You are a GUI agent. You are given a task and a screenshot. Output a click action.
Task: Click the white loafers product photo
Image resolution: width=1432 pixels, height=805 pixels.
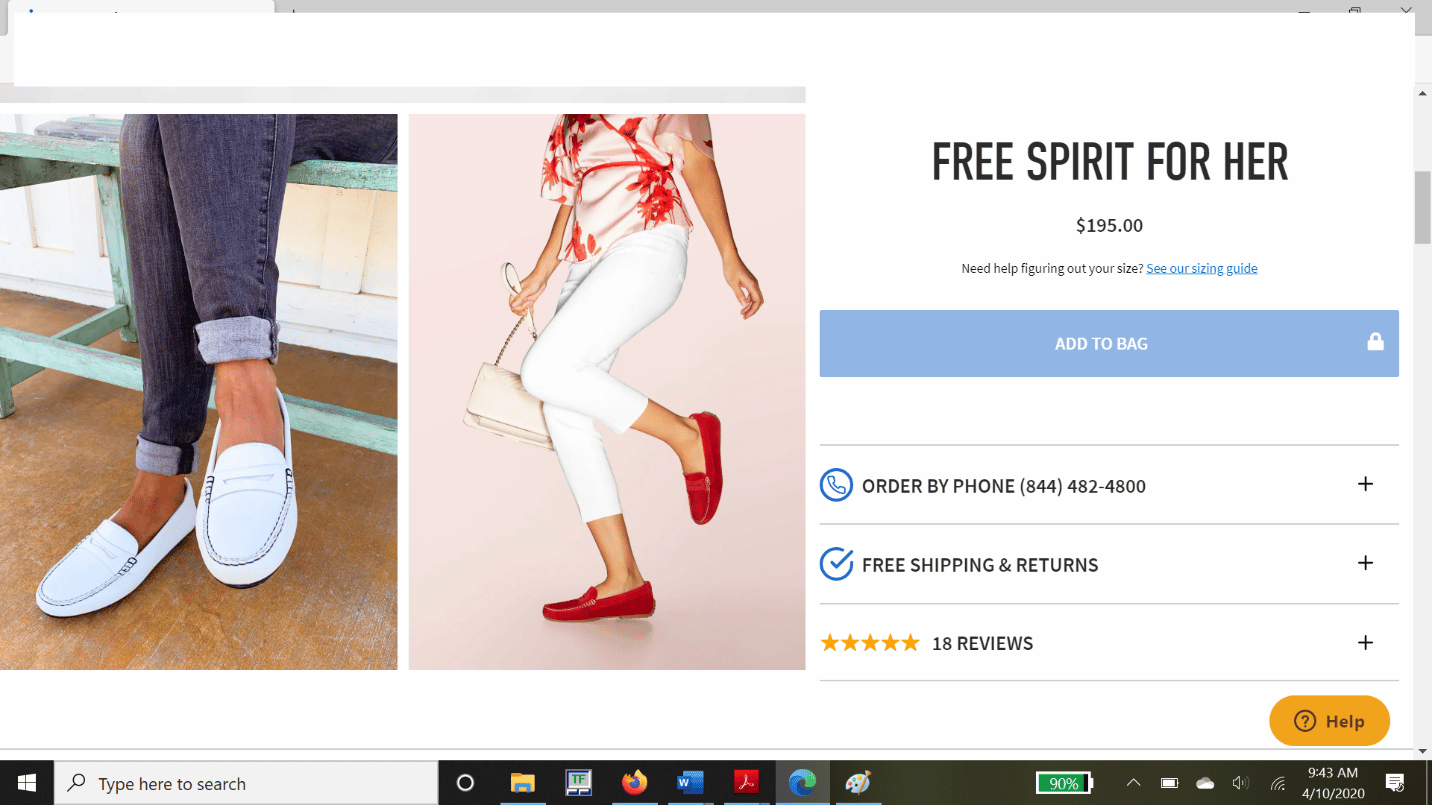pos(198,391)
